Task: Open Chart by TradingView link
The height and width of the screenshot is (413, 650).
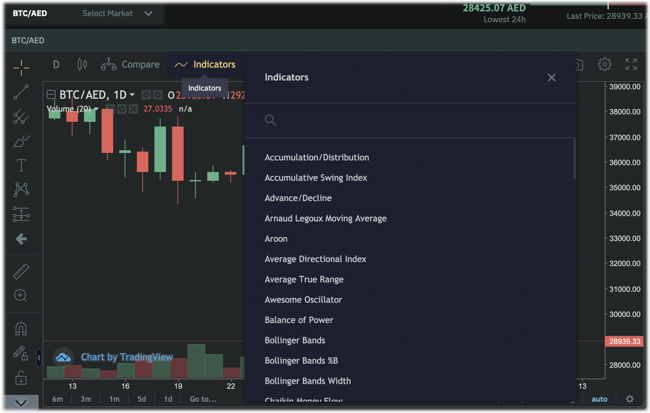Action: 127,357
